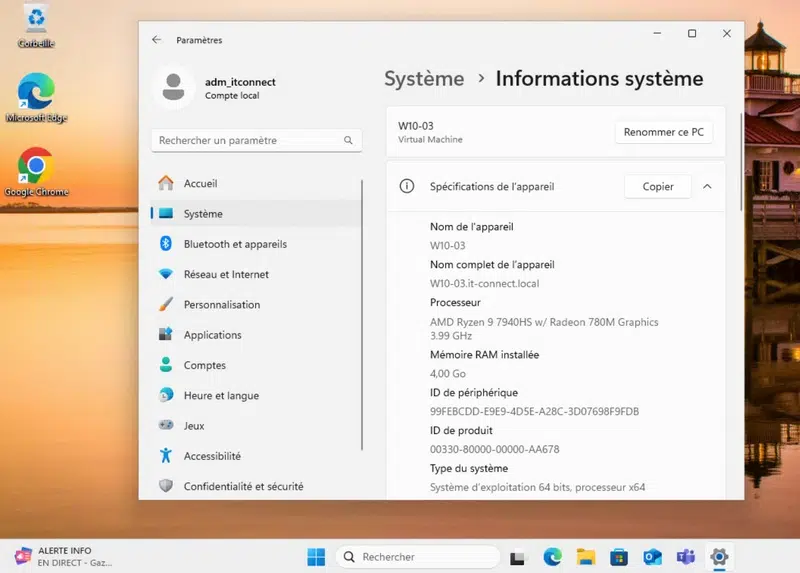The image size is (800, 573).
Task: Click the back arrow in Paramètres
Action: coord(156,40)
